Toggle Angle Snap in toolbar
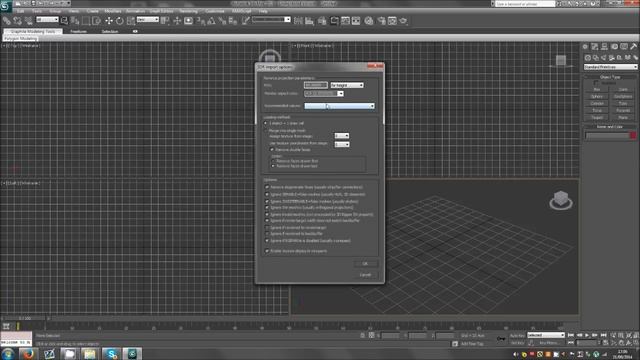This screenshot has width=640, height=360. click(x=211, y=20)
